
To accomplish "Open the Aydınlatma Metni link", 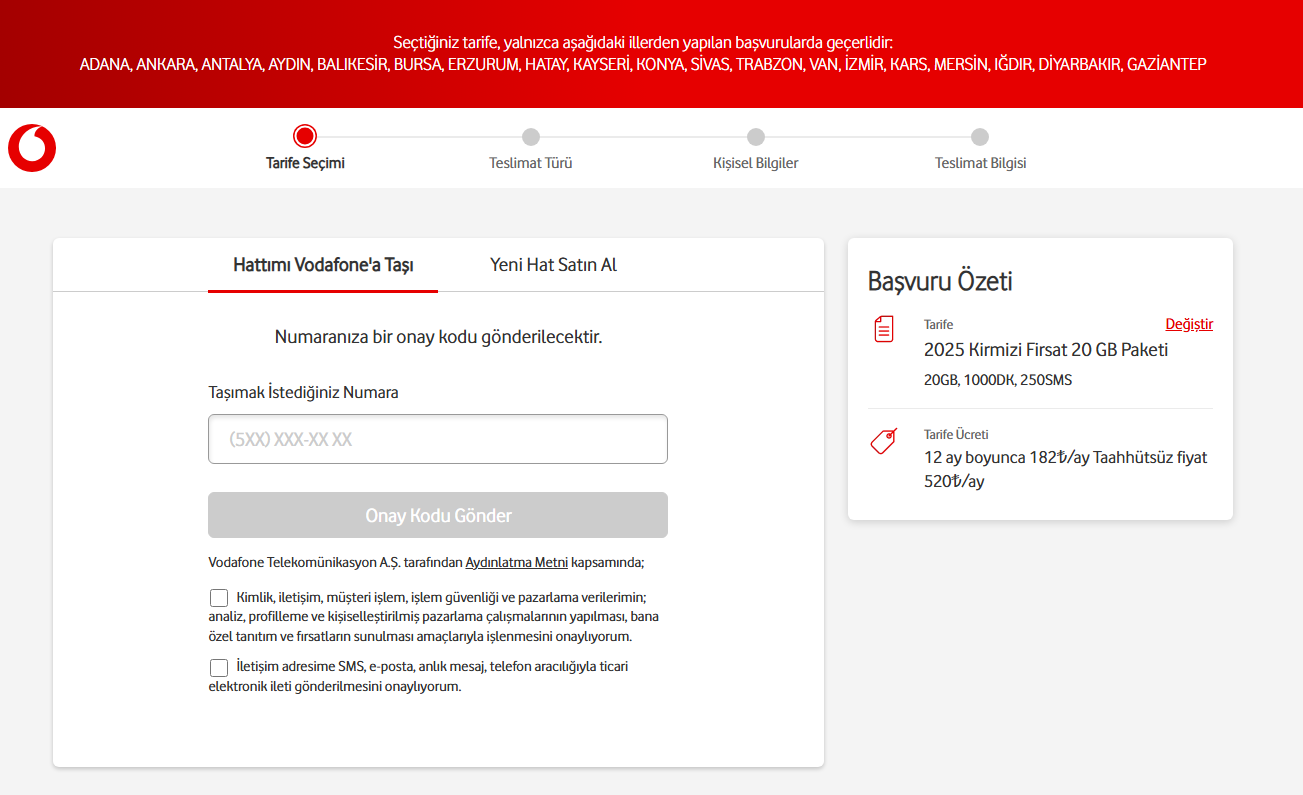I will point(517,563).
